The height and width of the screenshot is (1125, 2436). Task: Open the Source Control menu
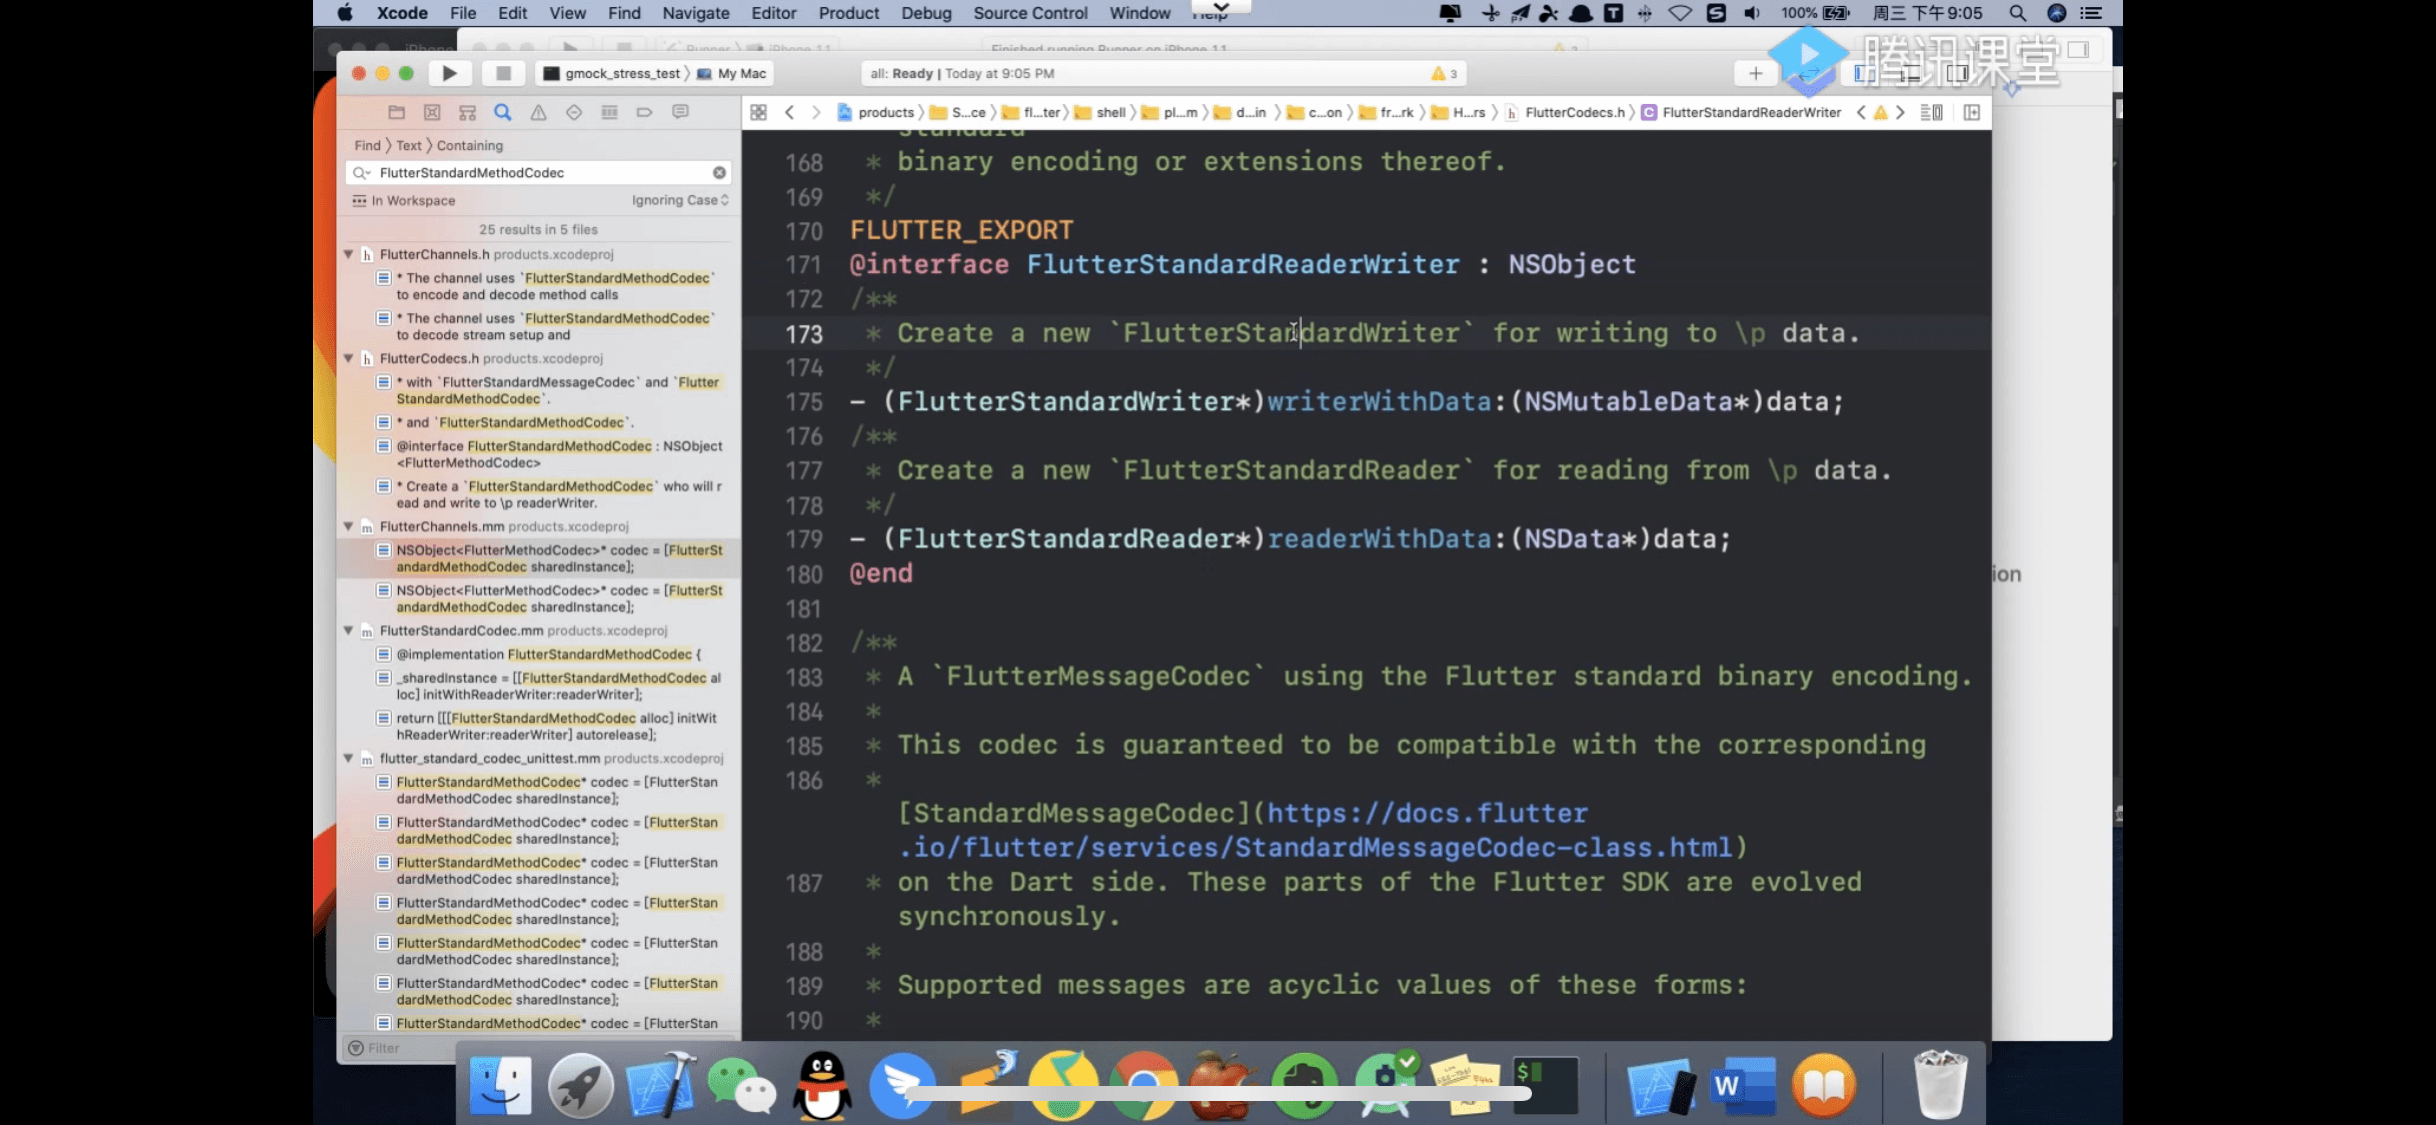click(1029, 13)
